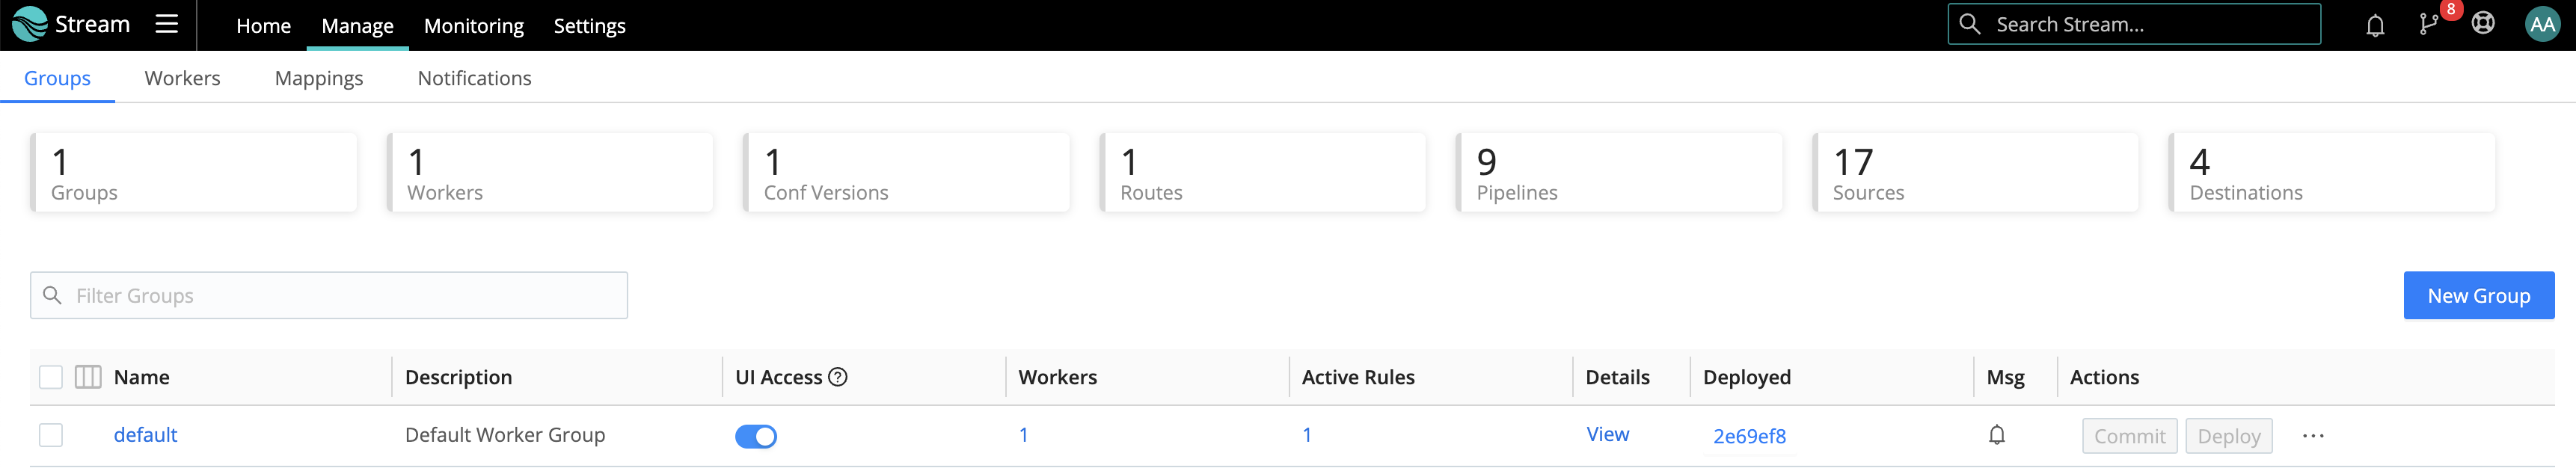This screenshot has height=468, width=2576.
Task: Open the version control icon showing 8 changes
Action: coord(2429,24)
